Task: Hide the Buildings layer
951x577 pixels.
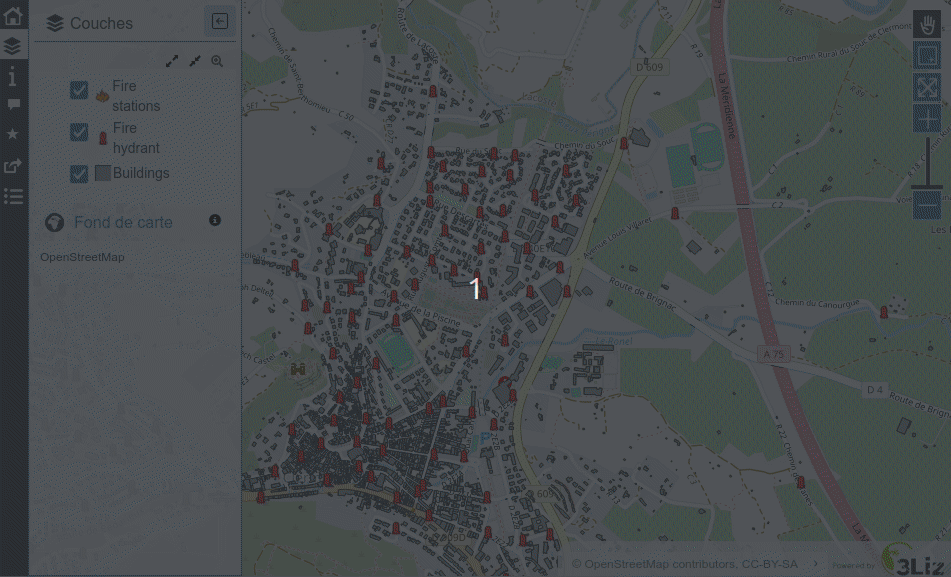Action: point(80,174)
